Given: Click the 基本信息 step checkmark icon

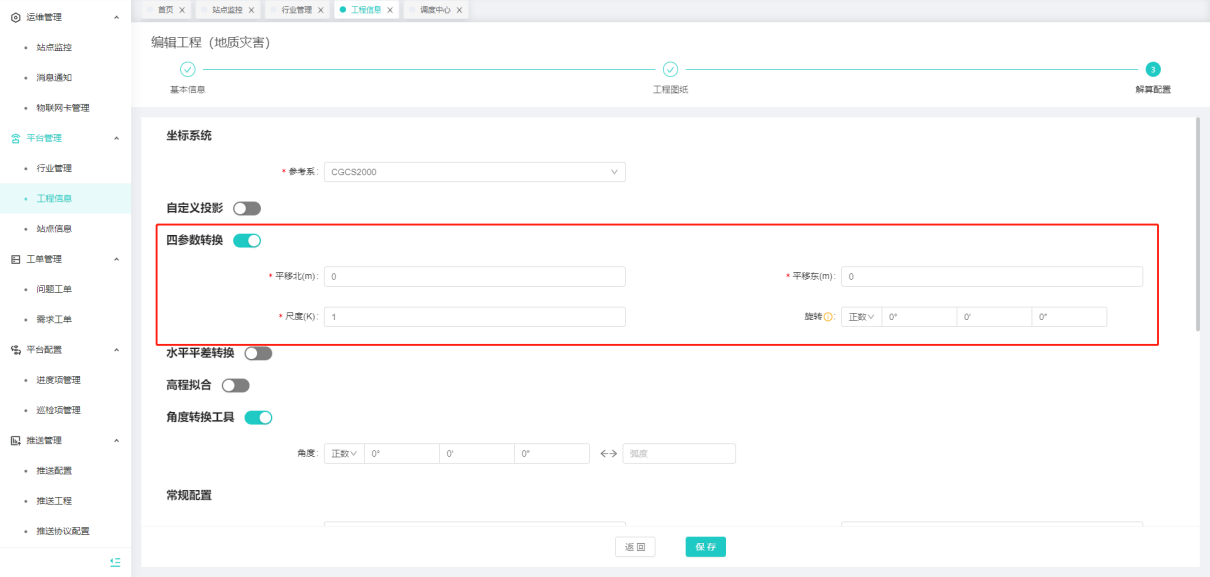Looking at the screenshot, I should click(187, 69).
